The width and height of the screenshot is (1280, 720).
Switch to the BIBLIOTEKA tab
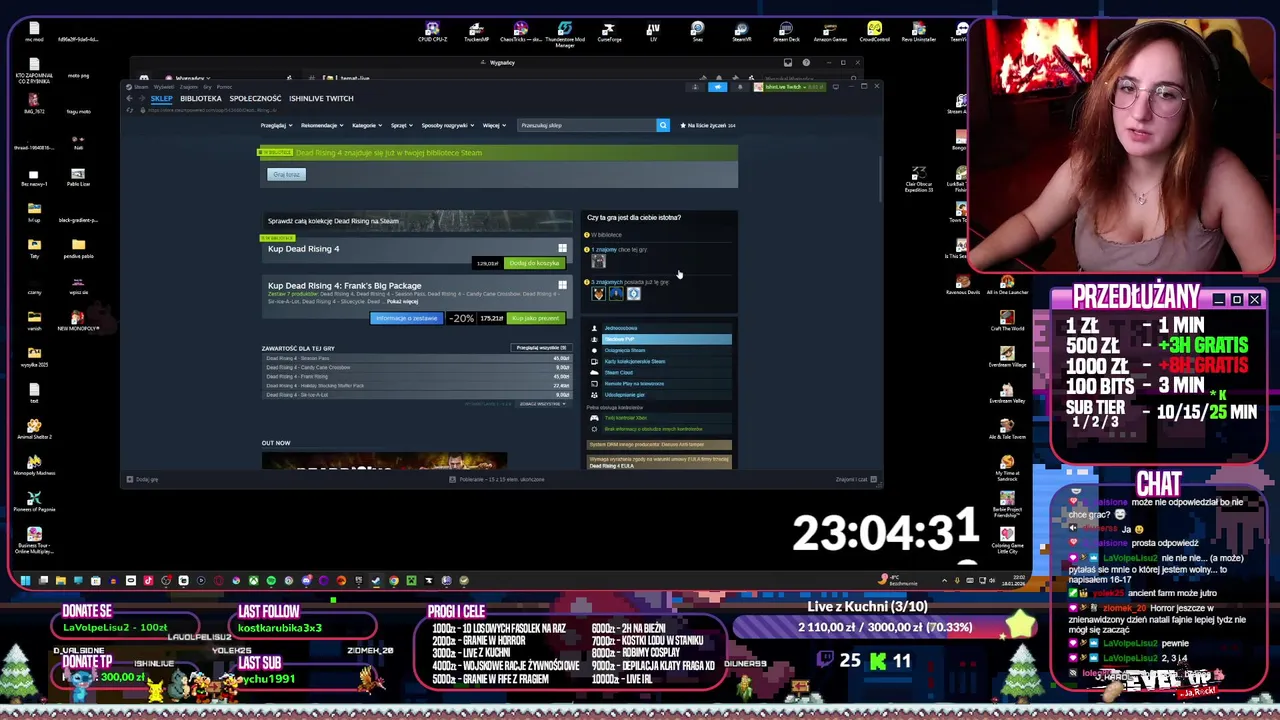(x=200, y=99)
